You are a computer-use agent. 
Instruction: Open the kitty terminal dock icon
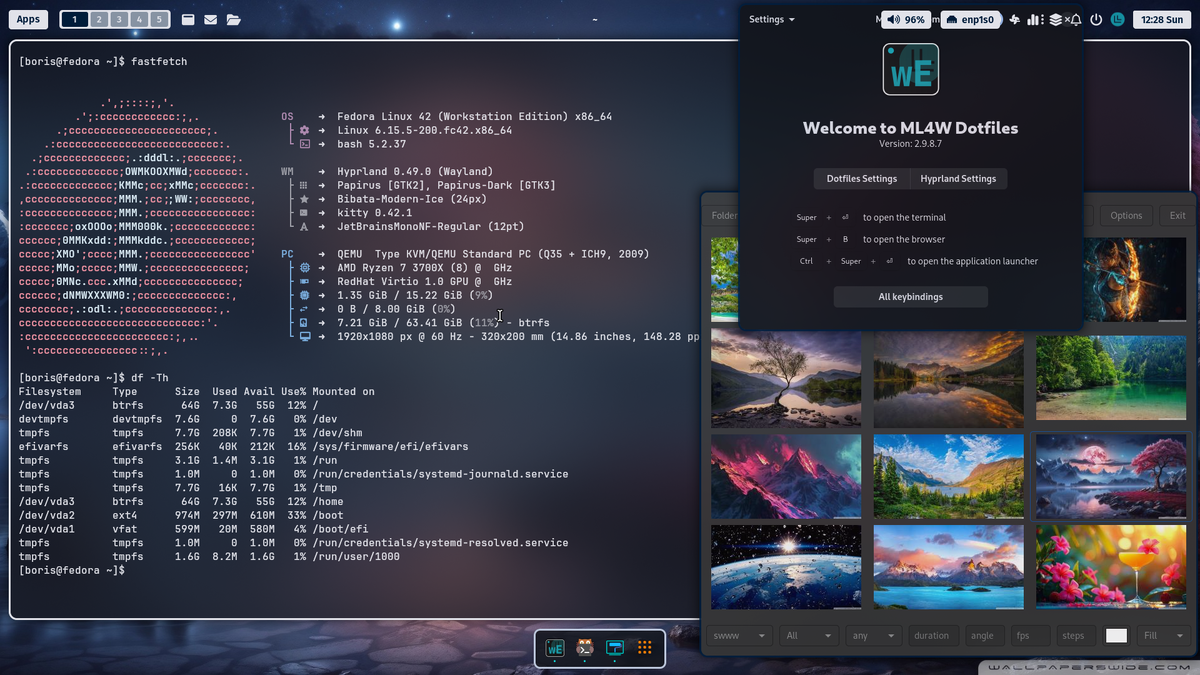pyautogui.click(x=585, y=647)
